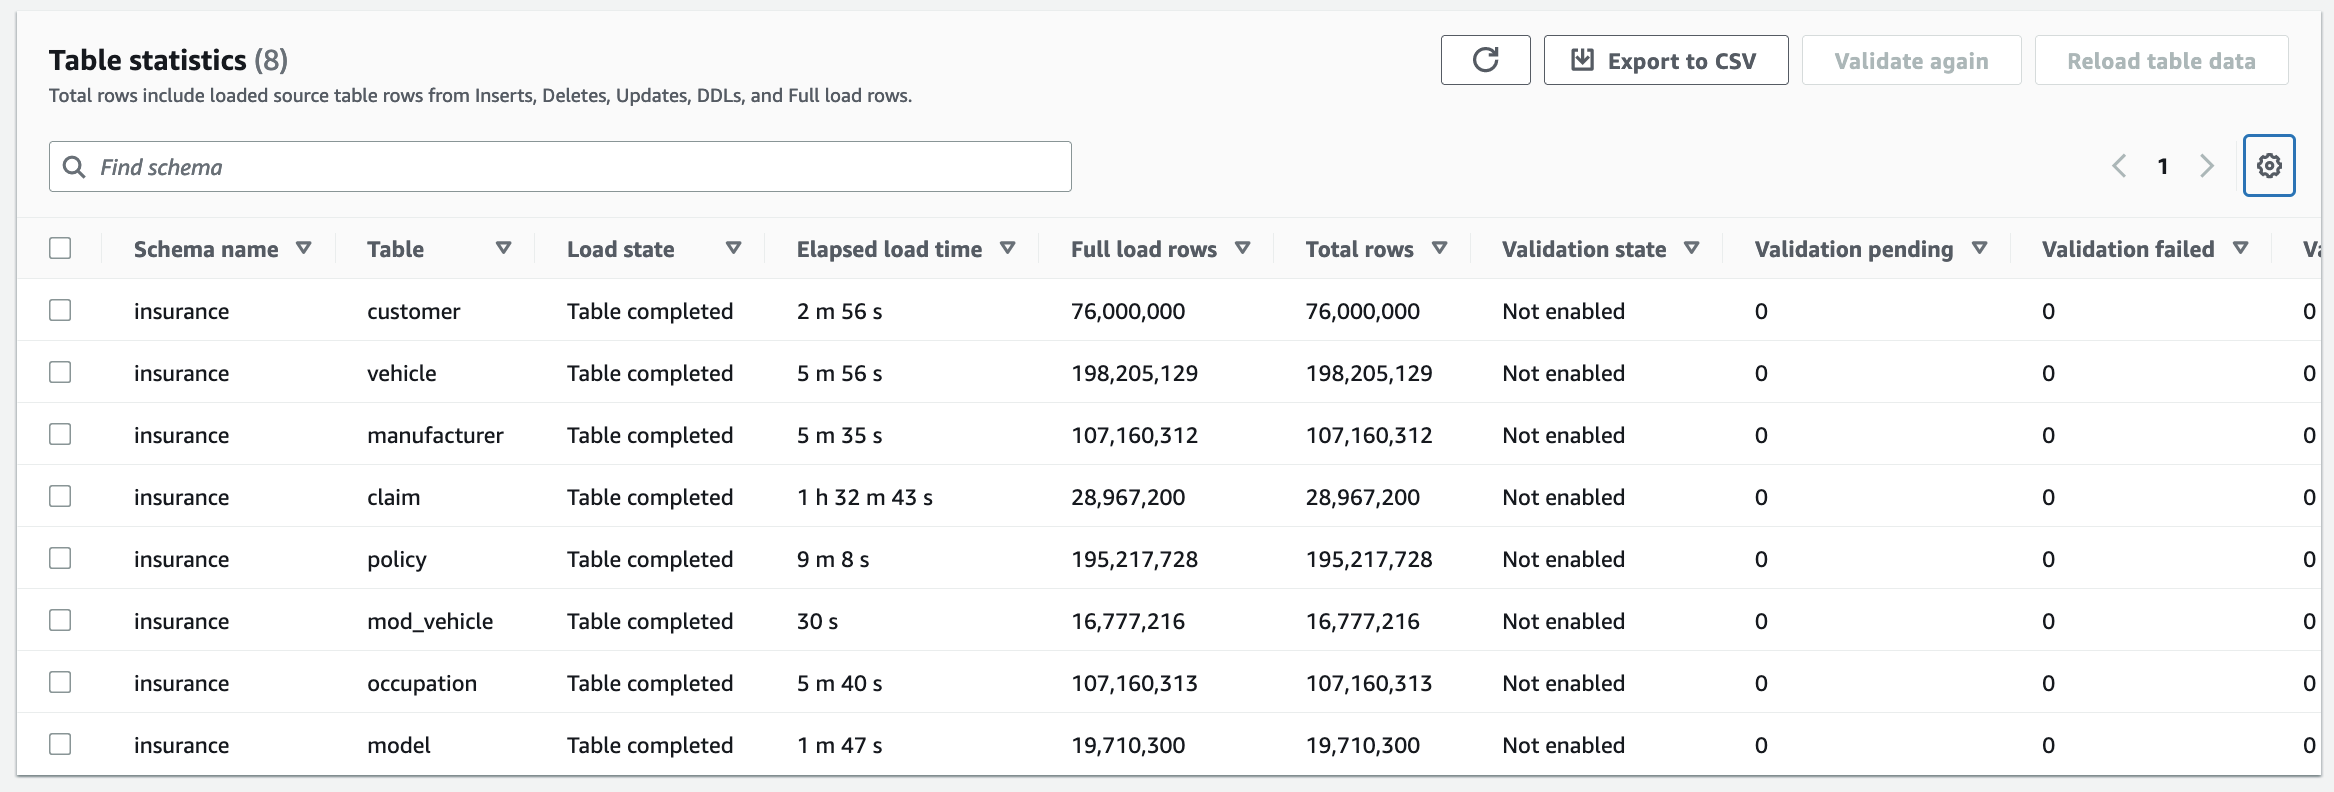
Task: Click page number 1 in pagination
Action: pos(2163,166)
